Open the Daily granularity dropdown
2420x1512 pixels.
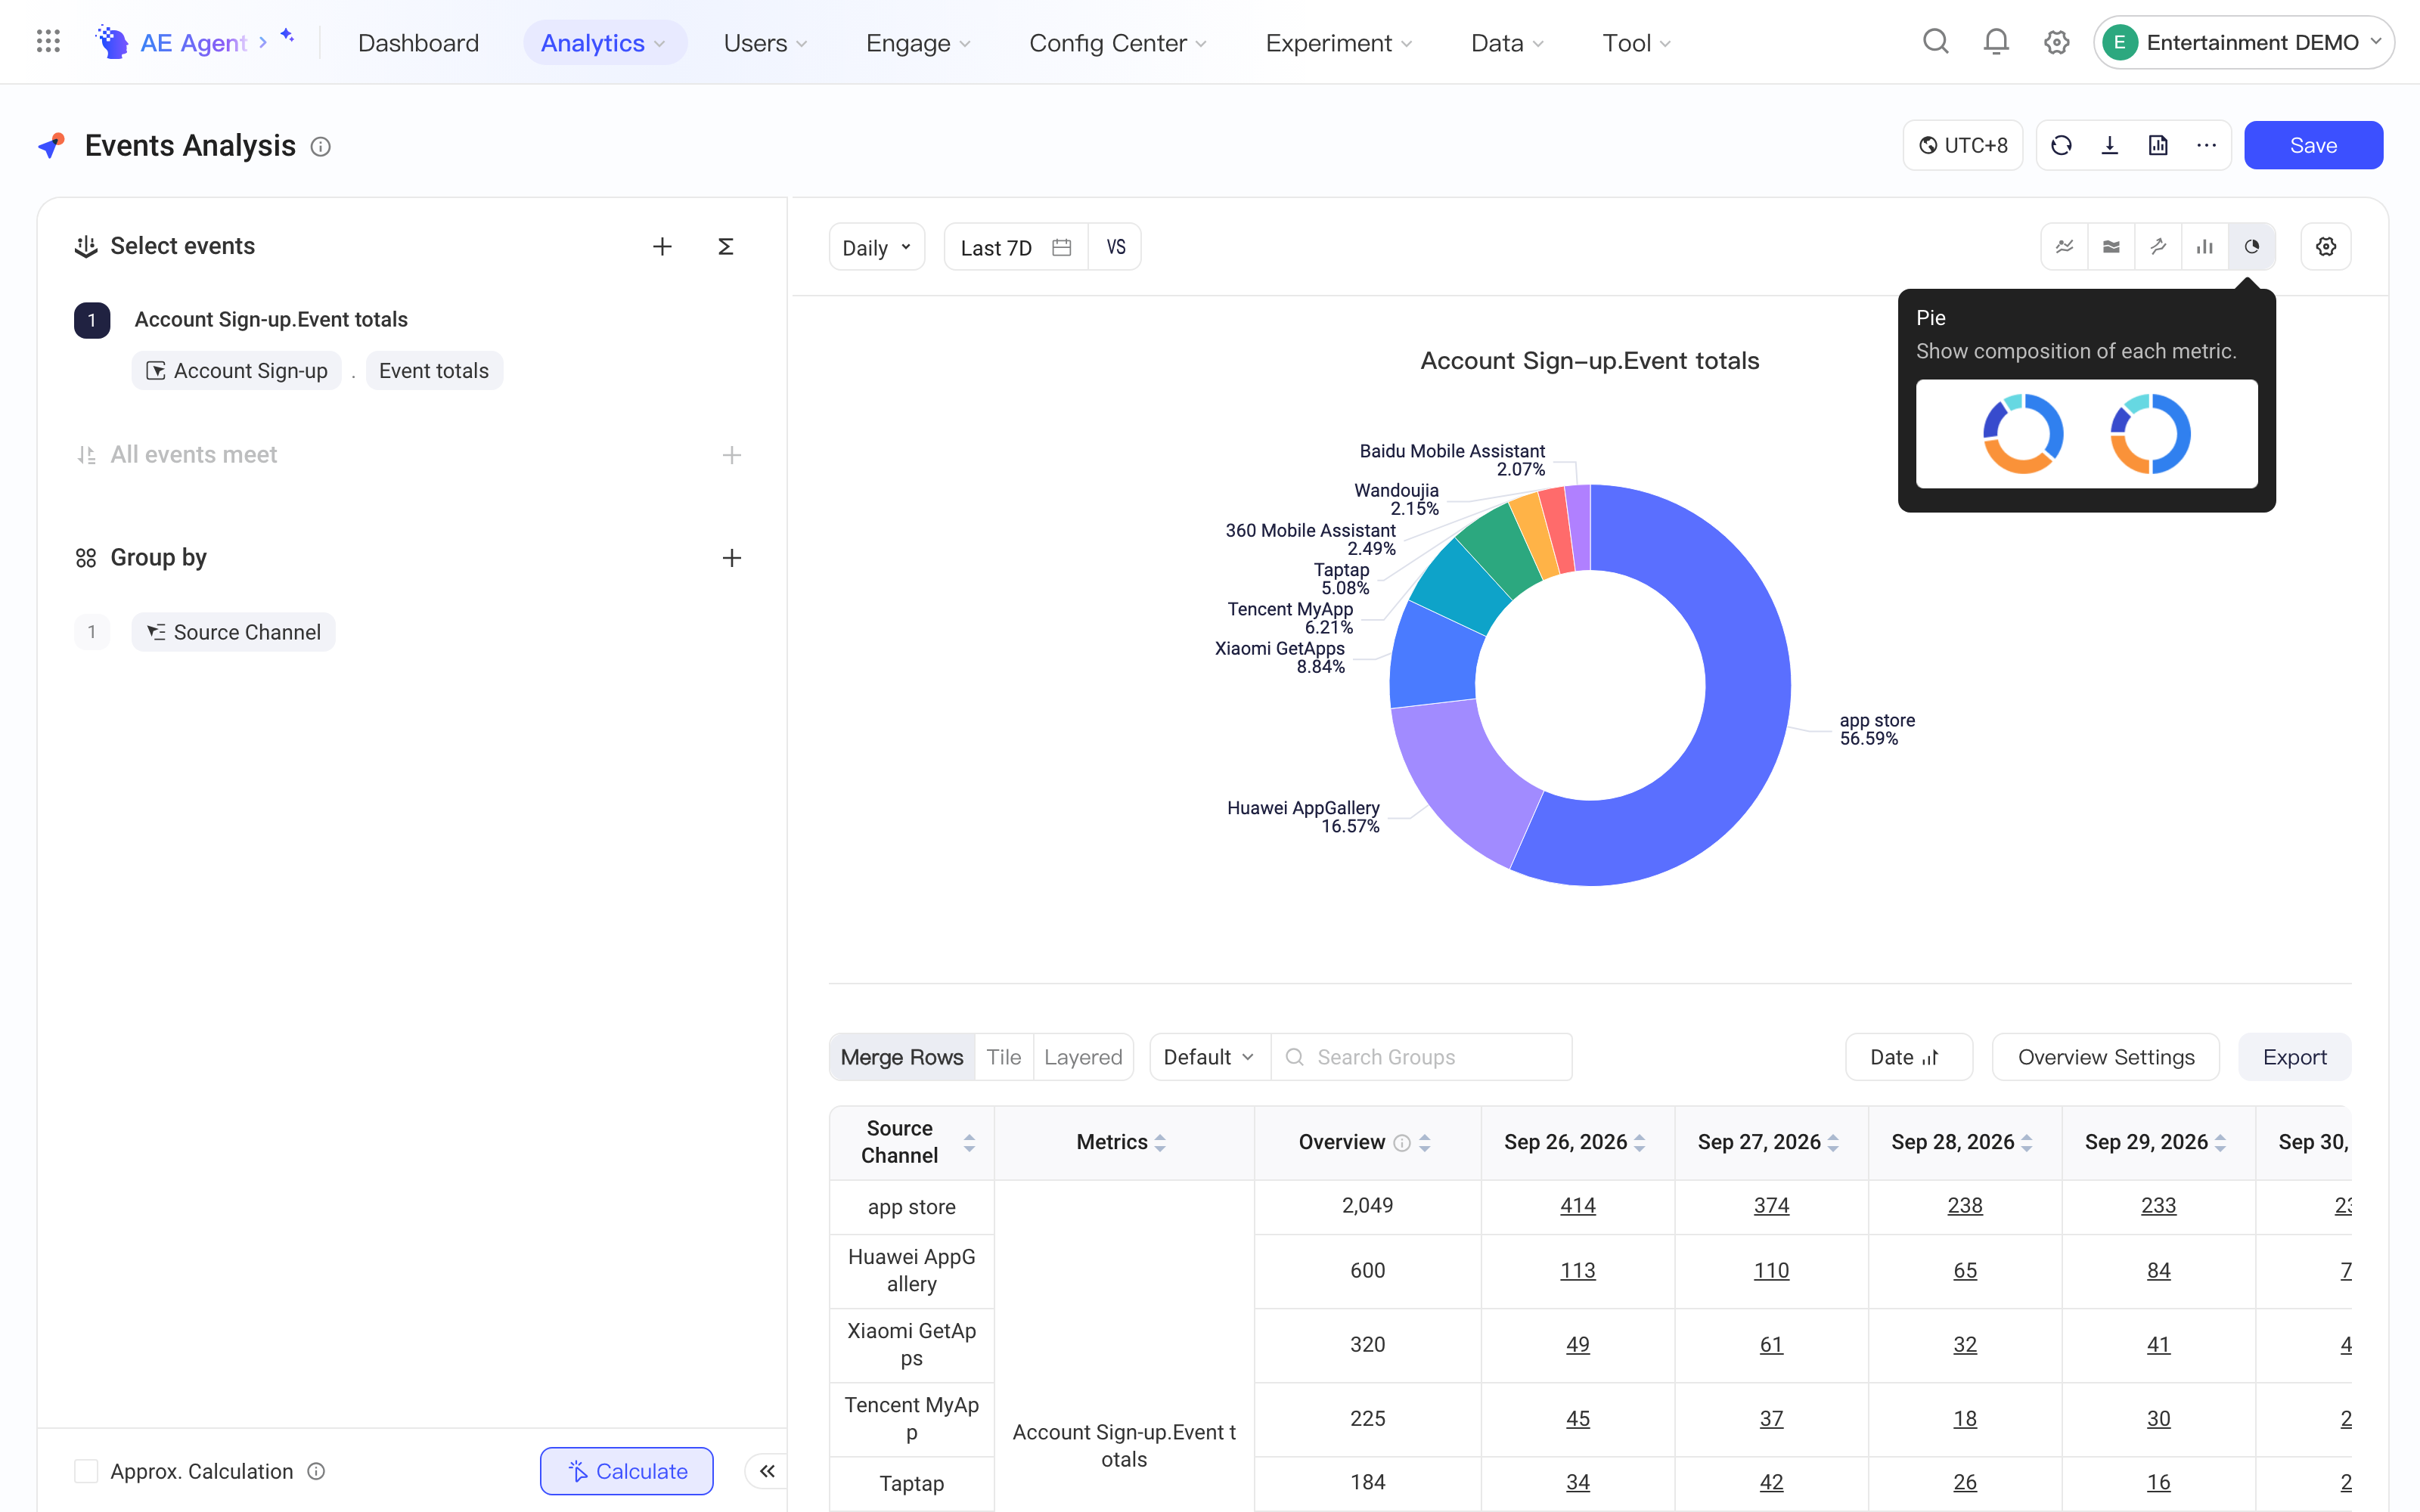point(877,247)
